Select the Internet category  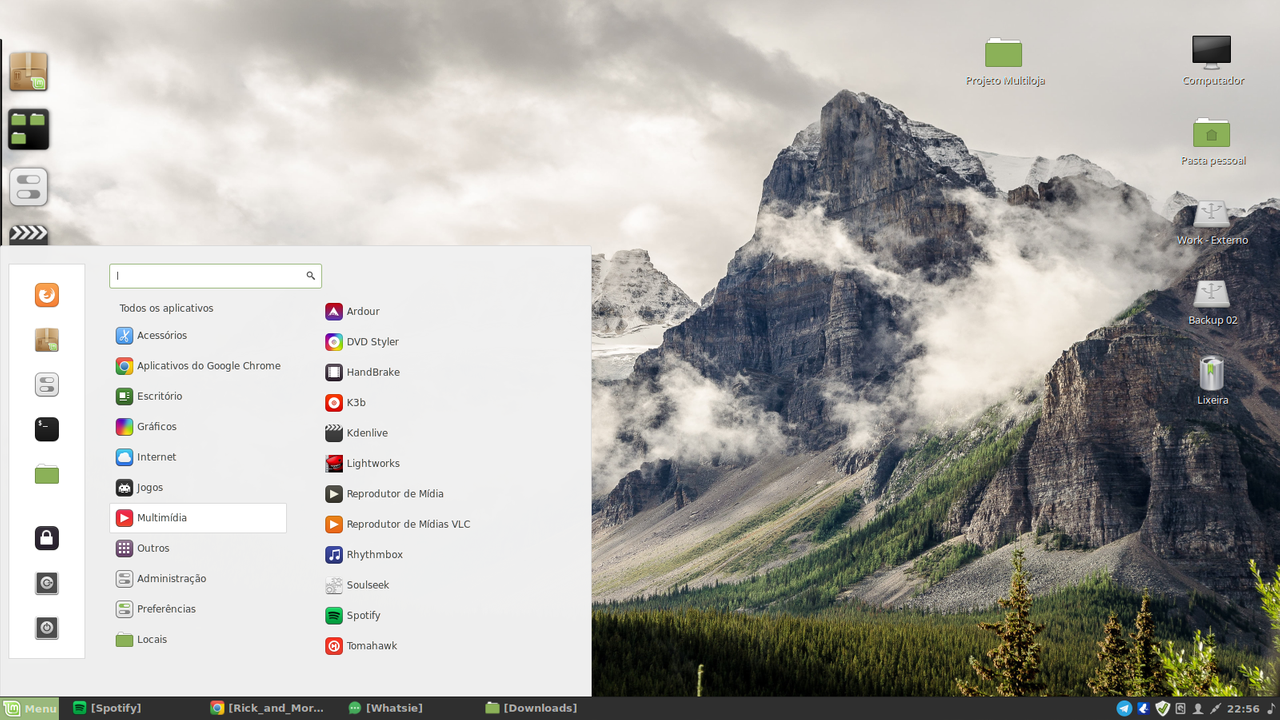tap(198, 457)
